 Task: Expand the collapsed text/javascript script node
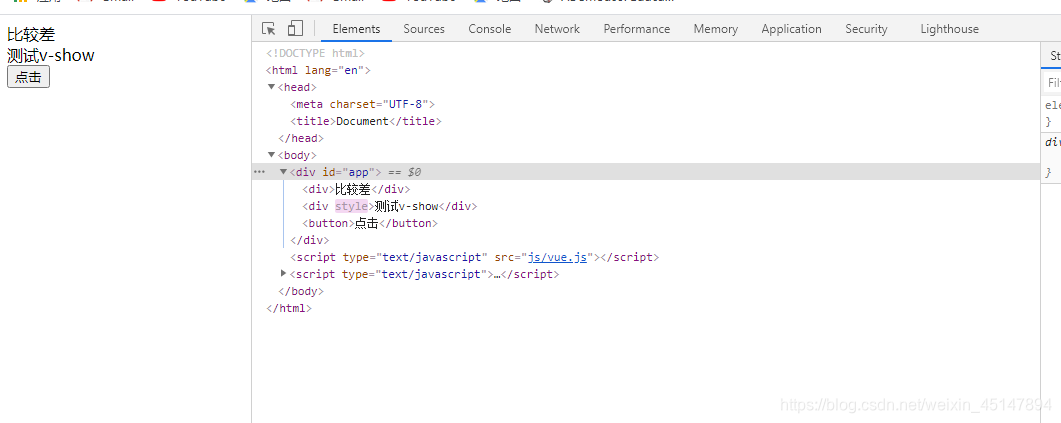(x=284, y=273)
